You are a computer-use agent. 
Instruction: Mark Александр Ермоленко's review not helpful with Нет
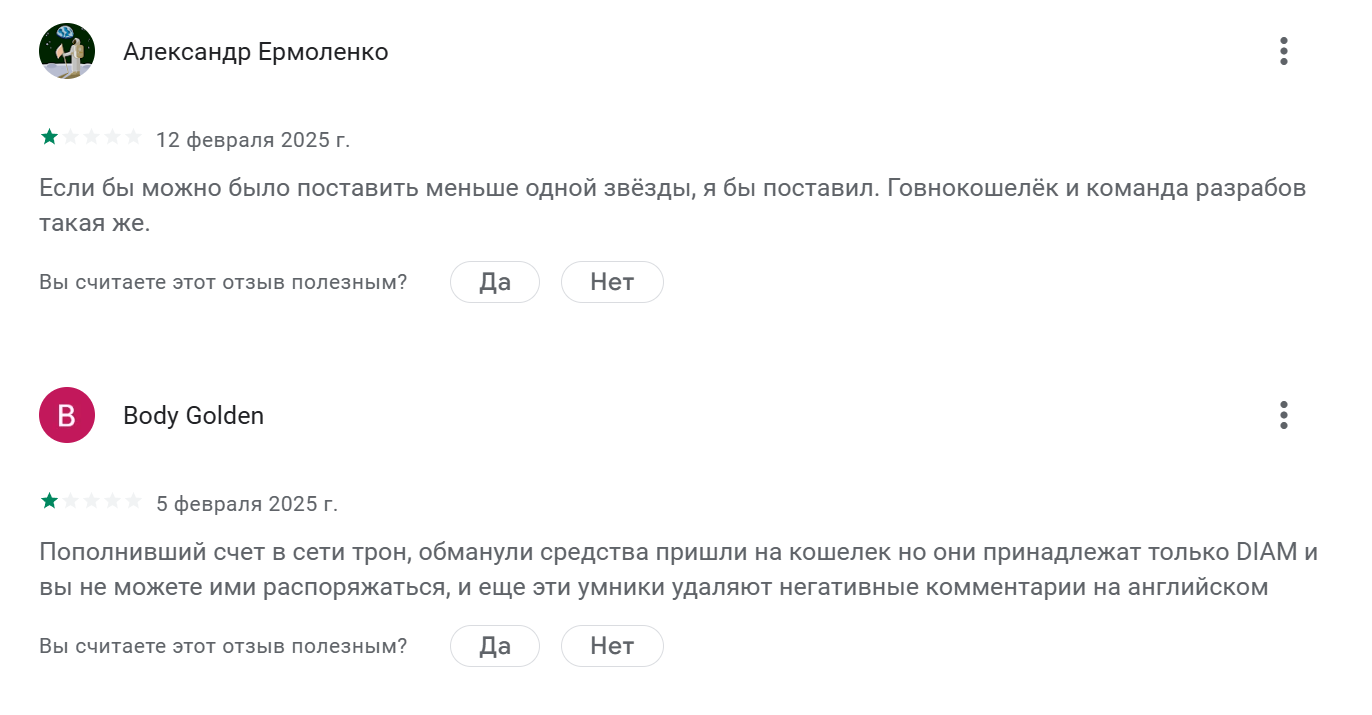click(612, 282)
